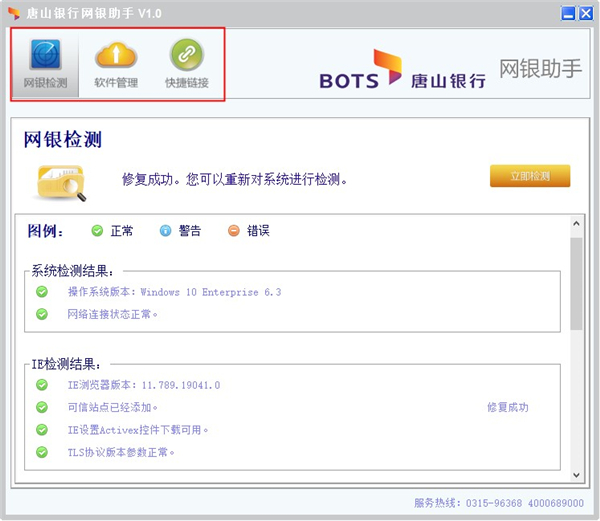Click the results panel scrollbar thumb
The image size is (600, 521).
tap(576, 284)
